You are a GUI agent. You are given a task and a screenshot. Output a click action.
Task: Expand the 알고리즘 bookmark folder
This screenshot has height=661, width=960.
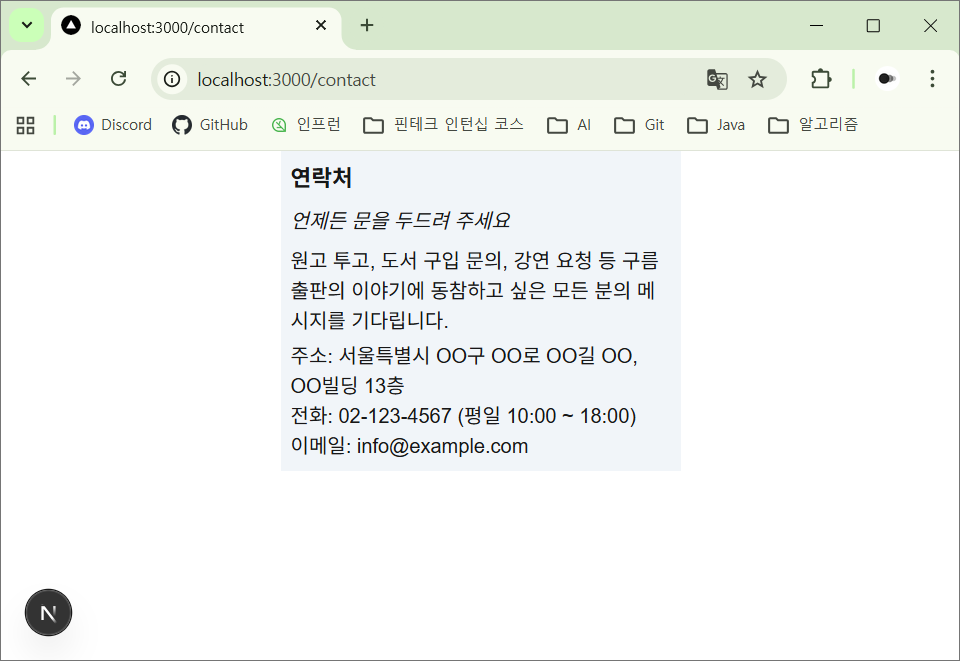(813, 125)
